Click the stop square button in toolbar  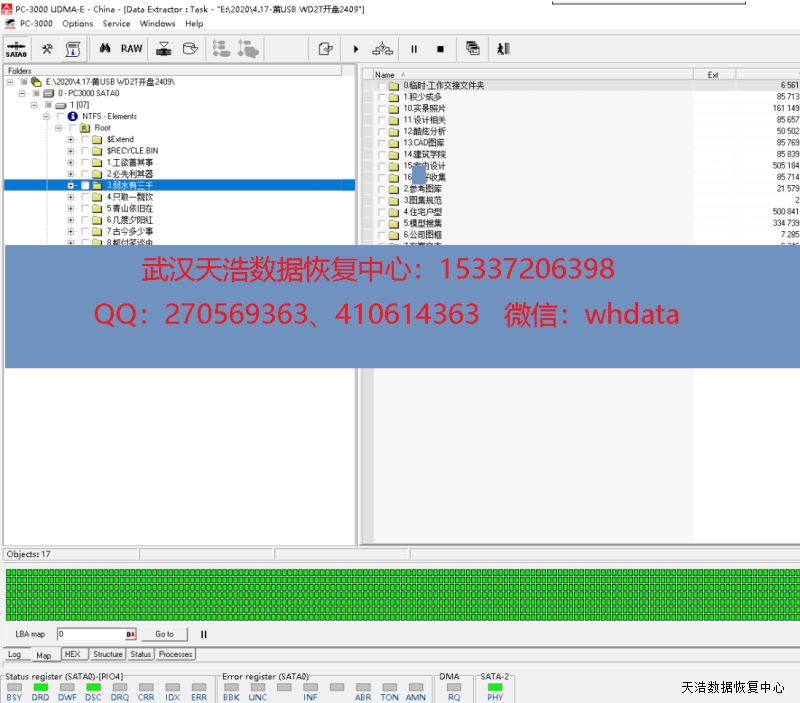pos(440,48)
